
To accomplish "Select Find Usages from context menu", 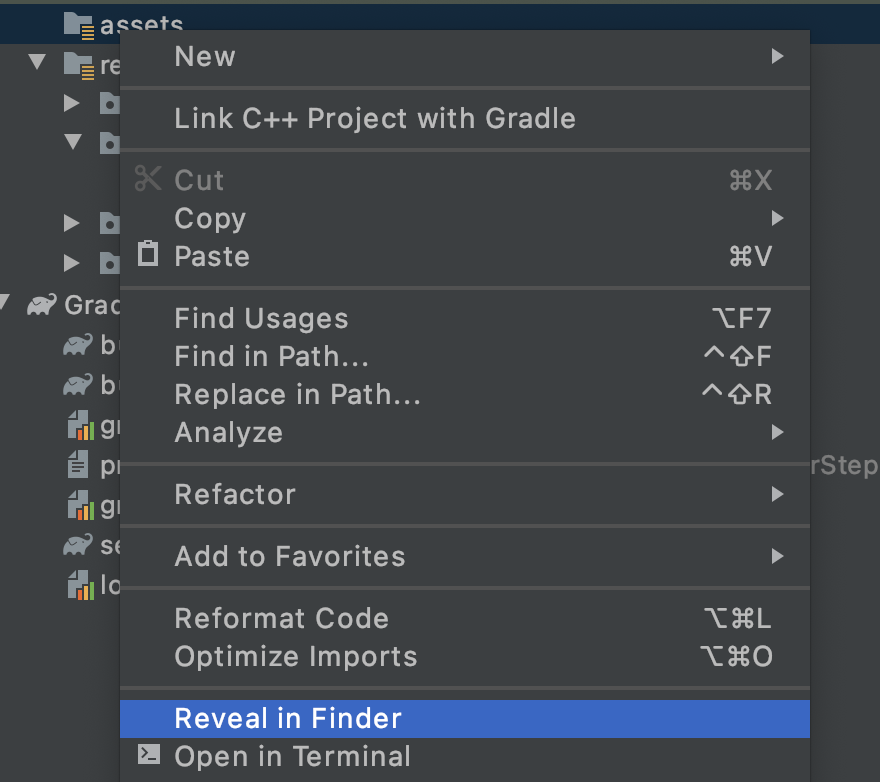I will [x=261, y=319].
